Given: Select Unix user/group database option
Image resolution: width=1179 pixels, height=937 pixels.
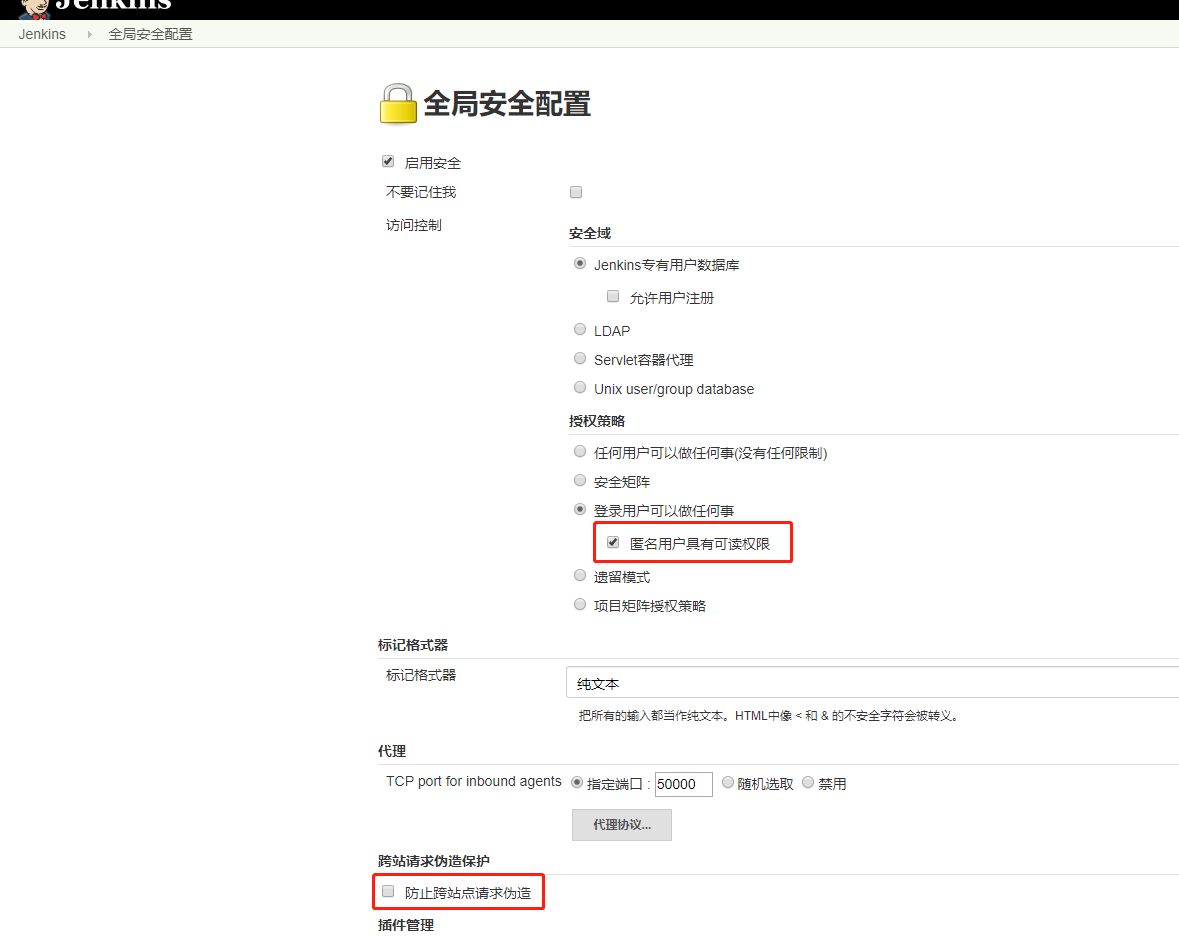Looking at the screenshot, I should [580, 388].
